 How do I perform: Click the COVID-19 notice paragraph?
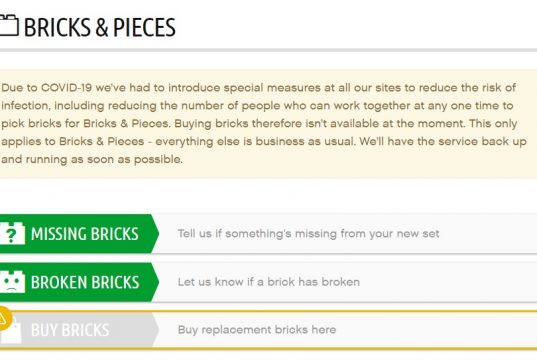(x=264, y=123)
